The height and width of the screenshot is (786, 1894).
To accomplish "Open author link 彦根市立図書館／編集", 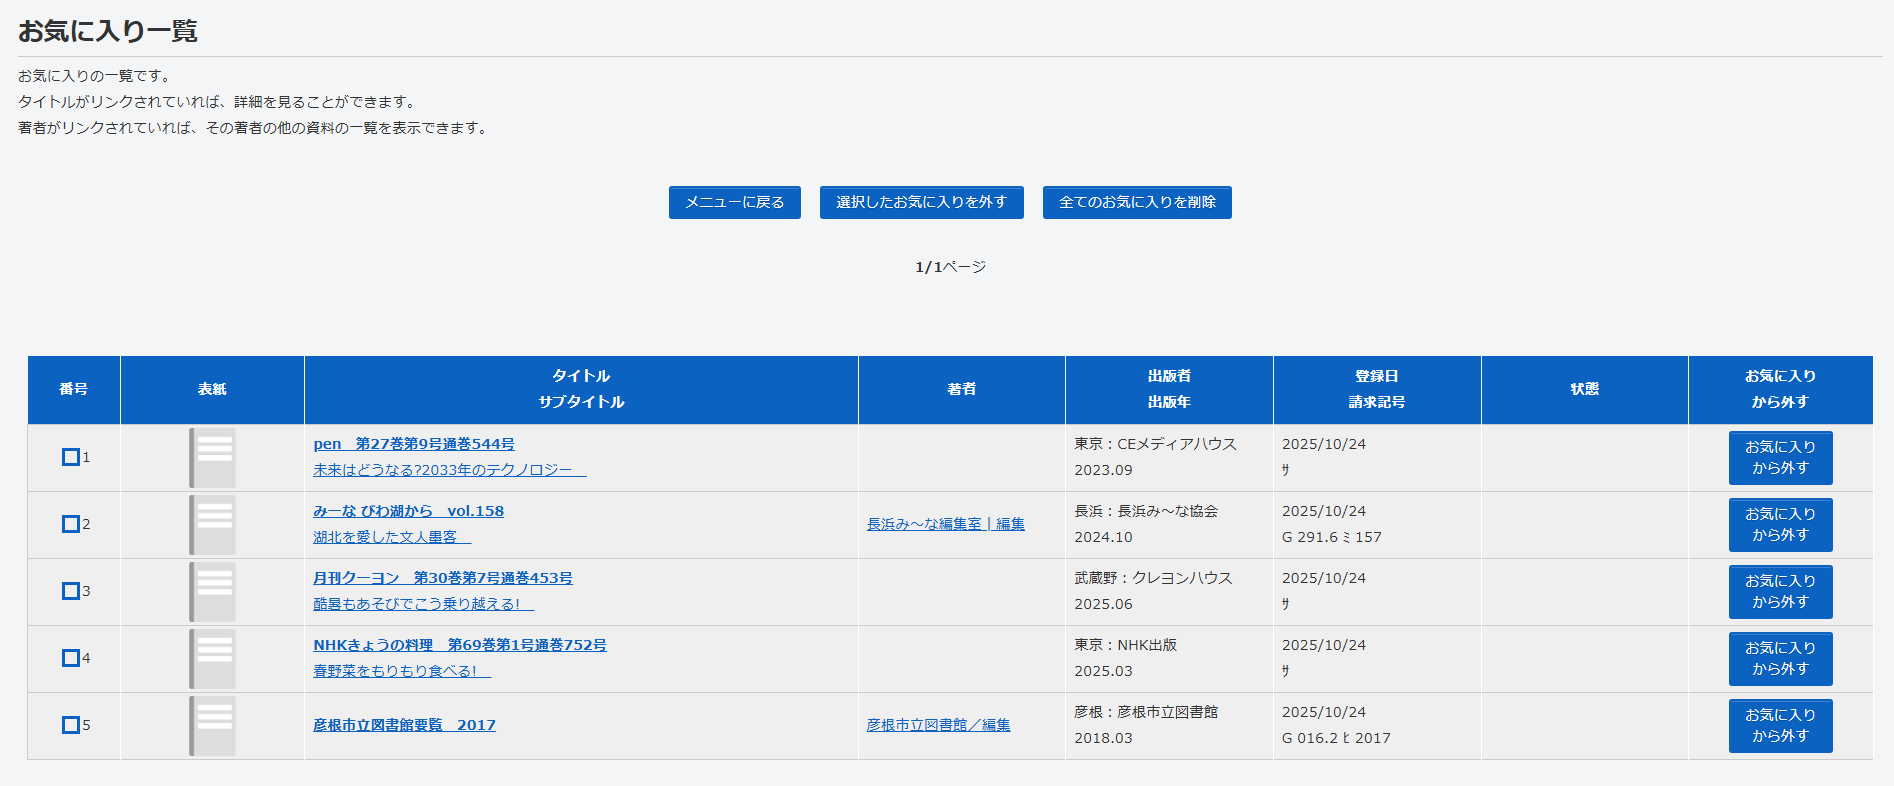I will (x=938, y=725).
